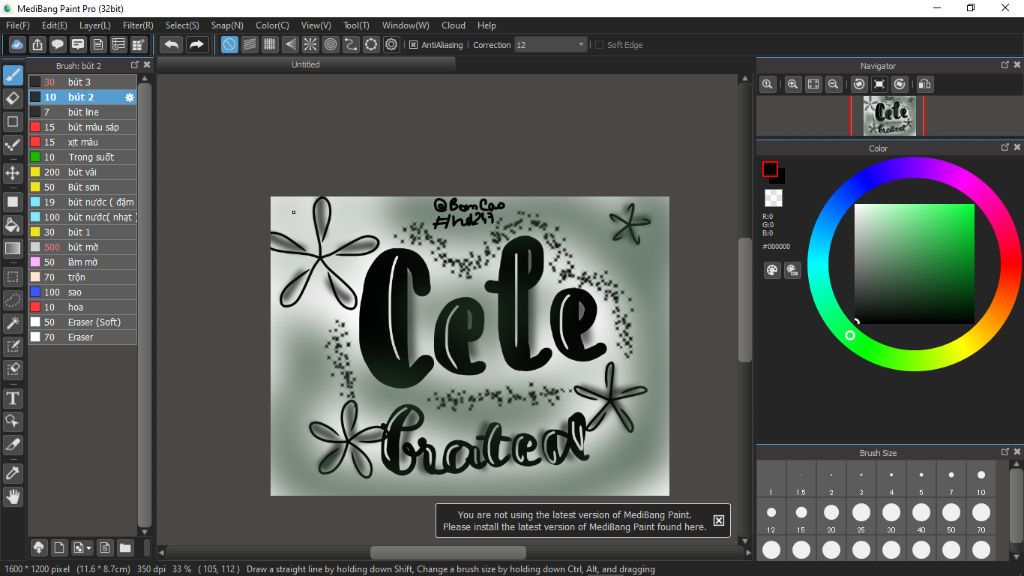
Task: Open the Layer(L) menu
Action: tap(95, 25)
